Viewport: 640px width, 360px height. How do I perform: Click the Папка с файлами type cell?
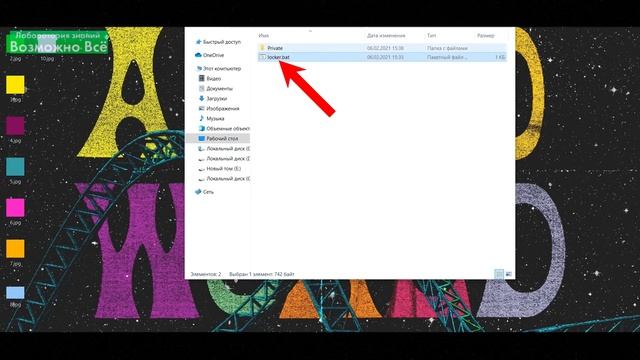[447, 48]
